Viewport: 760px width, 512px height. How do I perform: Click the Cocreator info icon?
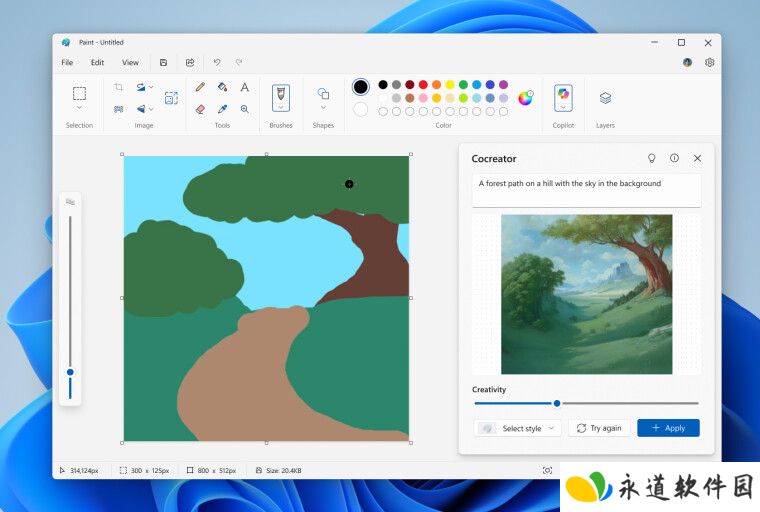point(674,158)
